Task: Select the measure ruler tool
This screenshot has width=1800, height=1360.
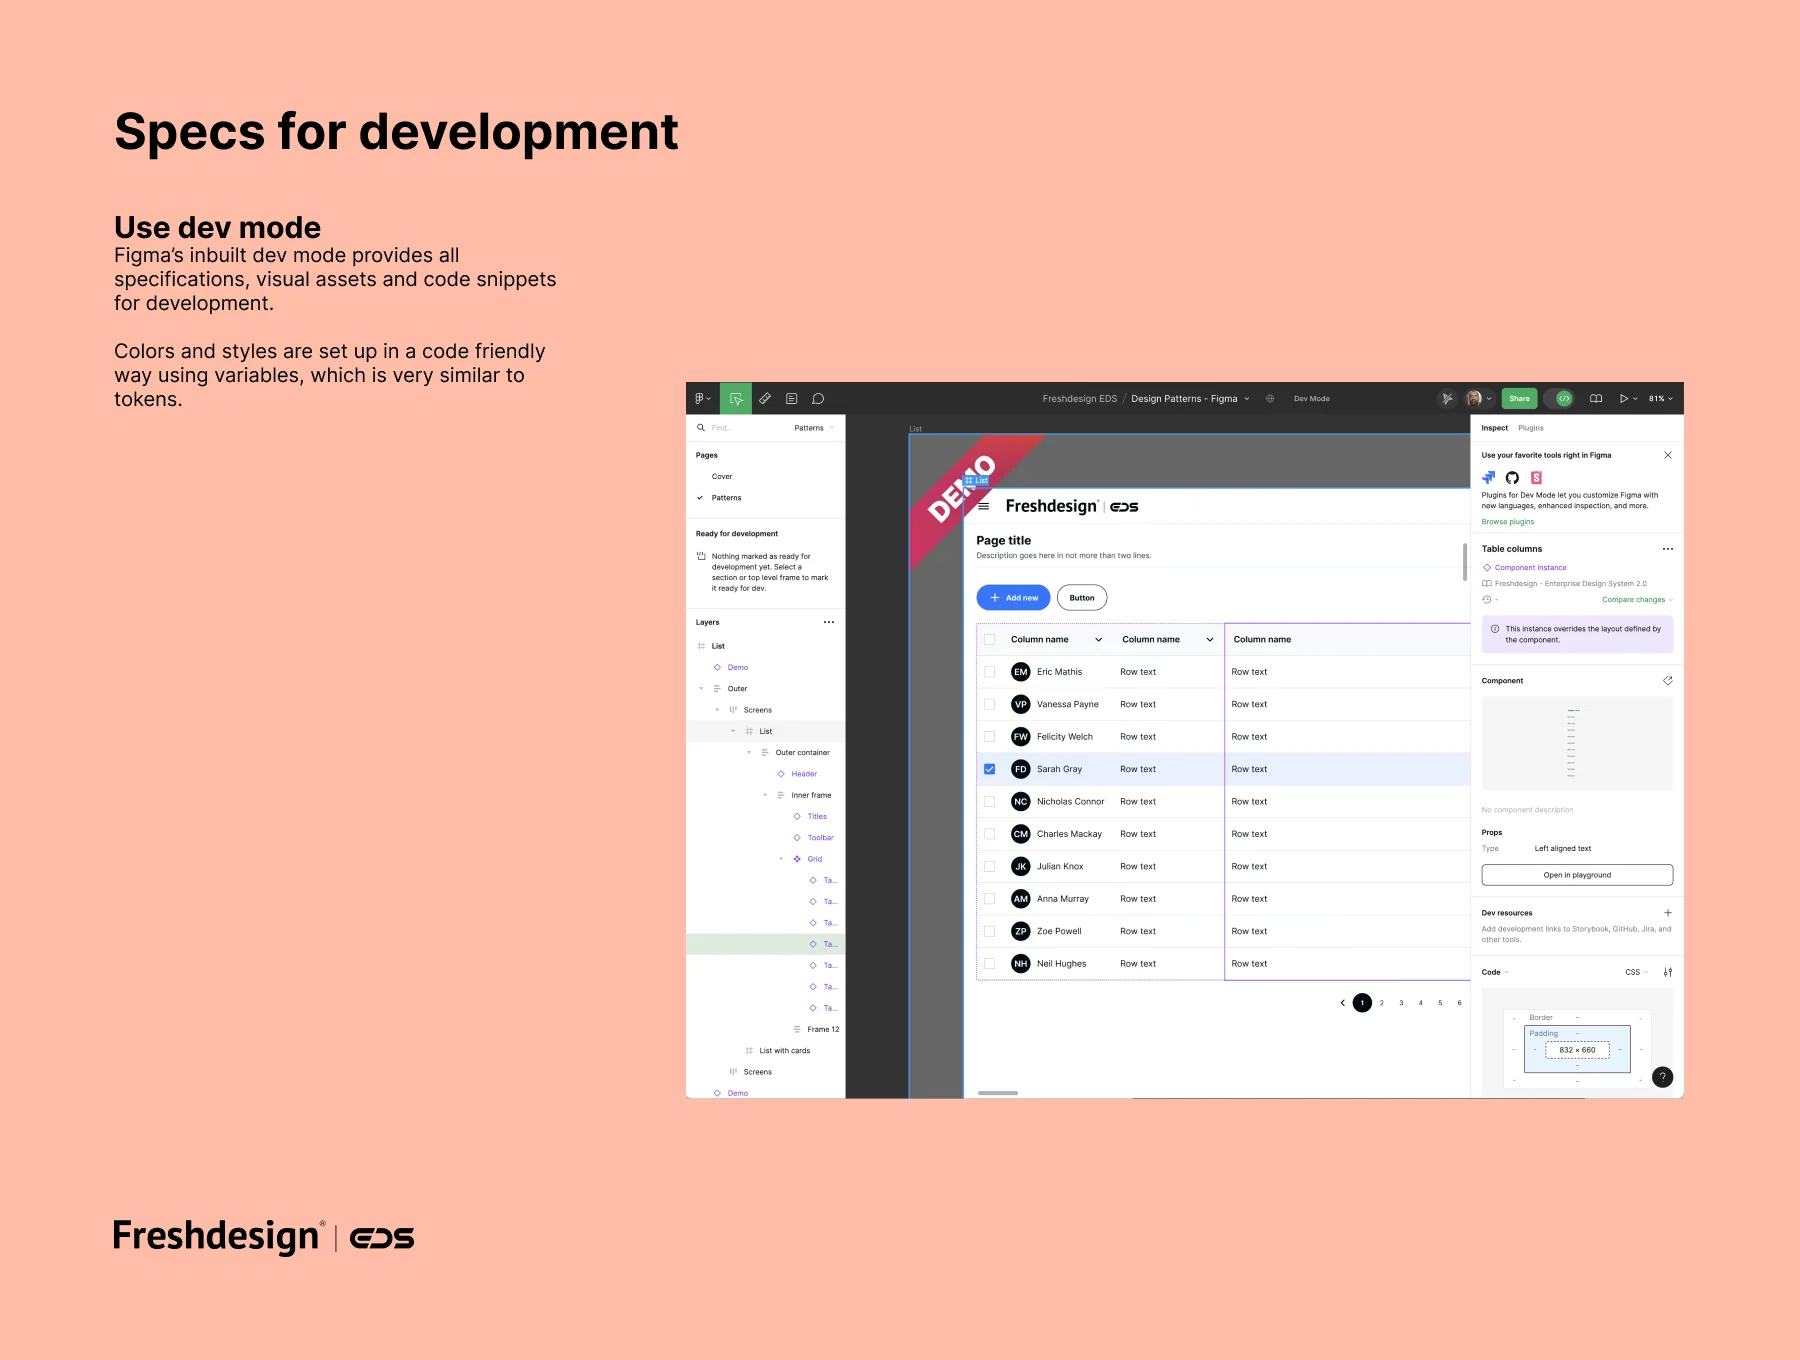Action: click(x=765, y=398)
